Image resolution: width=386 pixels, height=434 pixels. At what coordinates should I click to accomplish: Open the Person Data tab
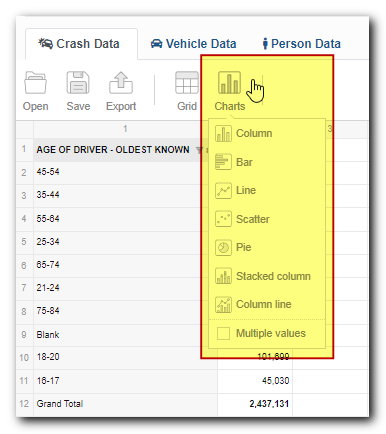[302, 44]
